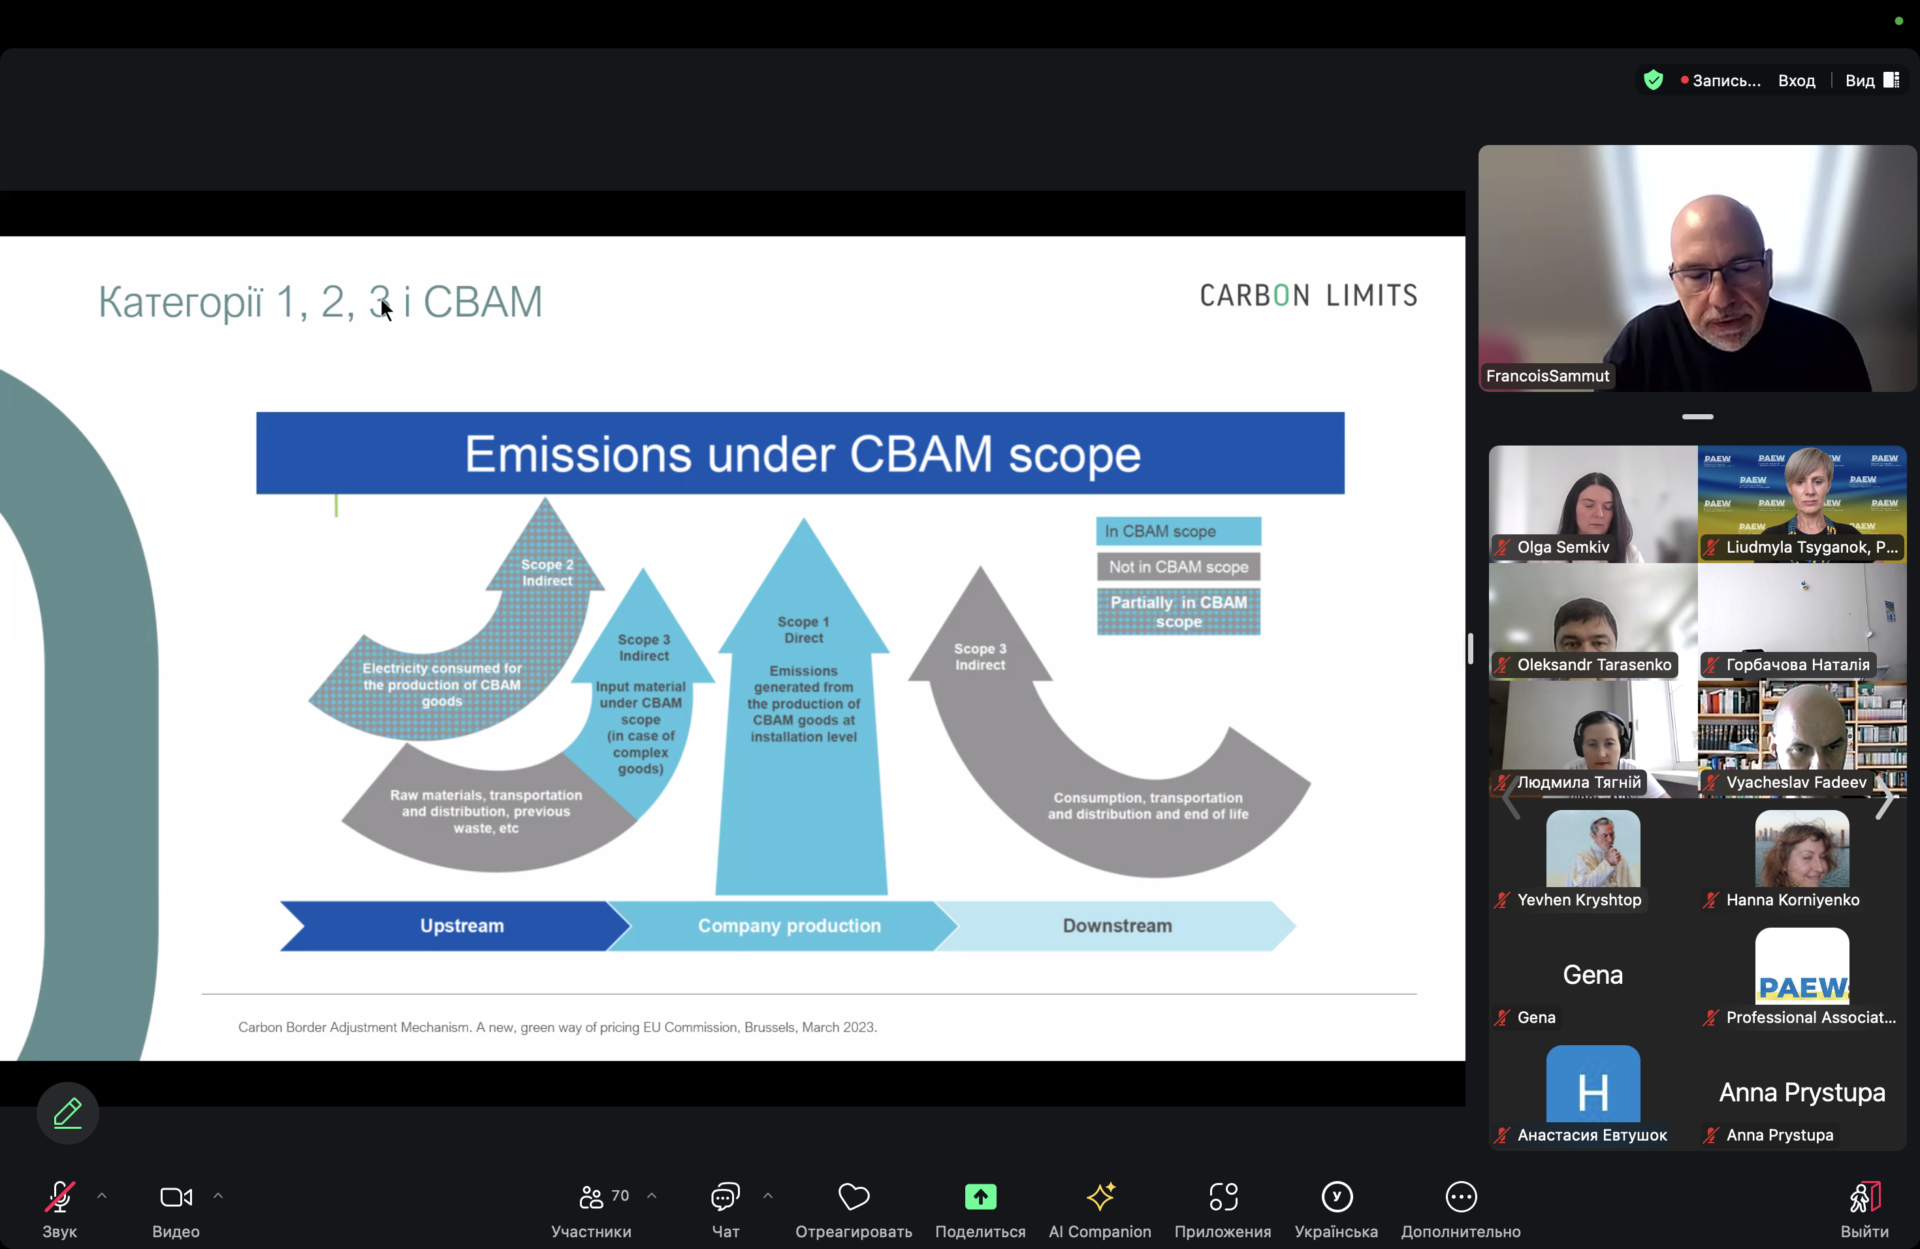Expand audio settings arrow next to microphone
Image resolution: width=1920 pixels, height=1249 pixels.
click(x=102, y=1195)
